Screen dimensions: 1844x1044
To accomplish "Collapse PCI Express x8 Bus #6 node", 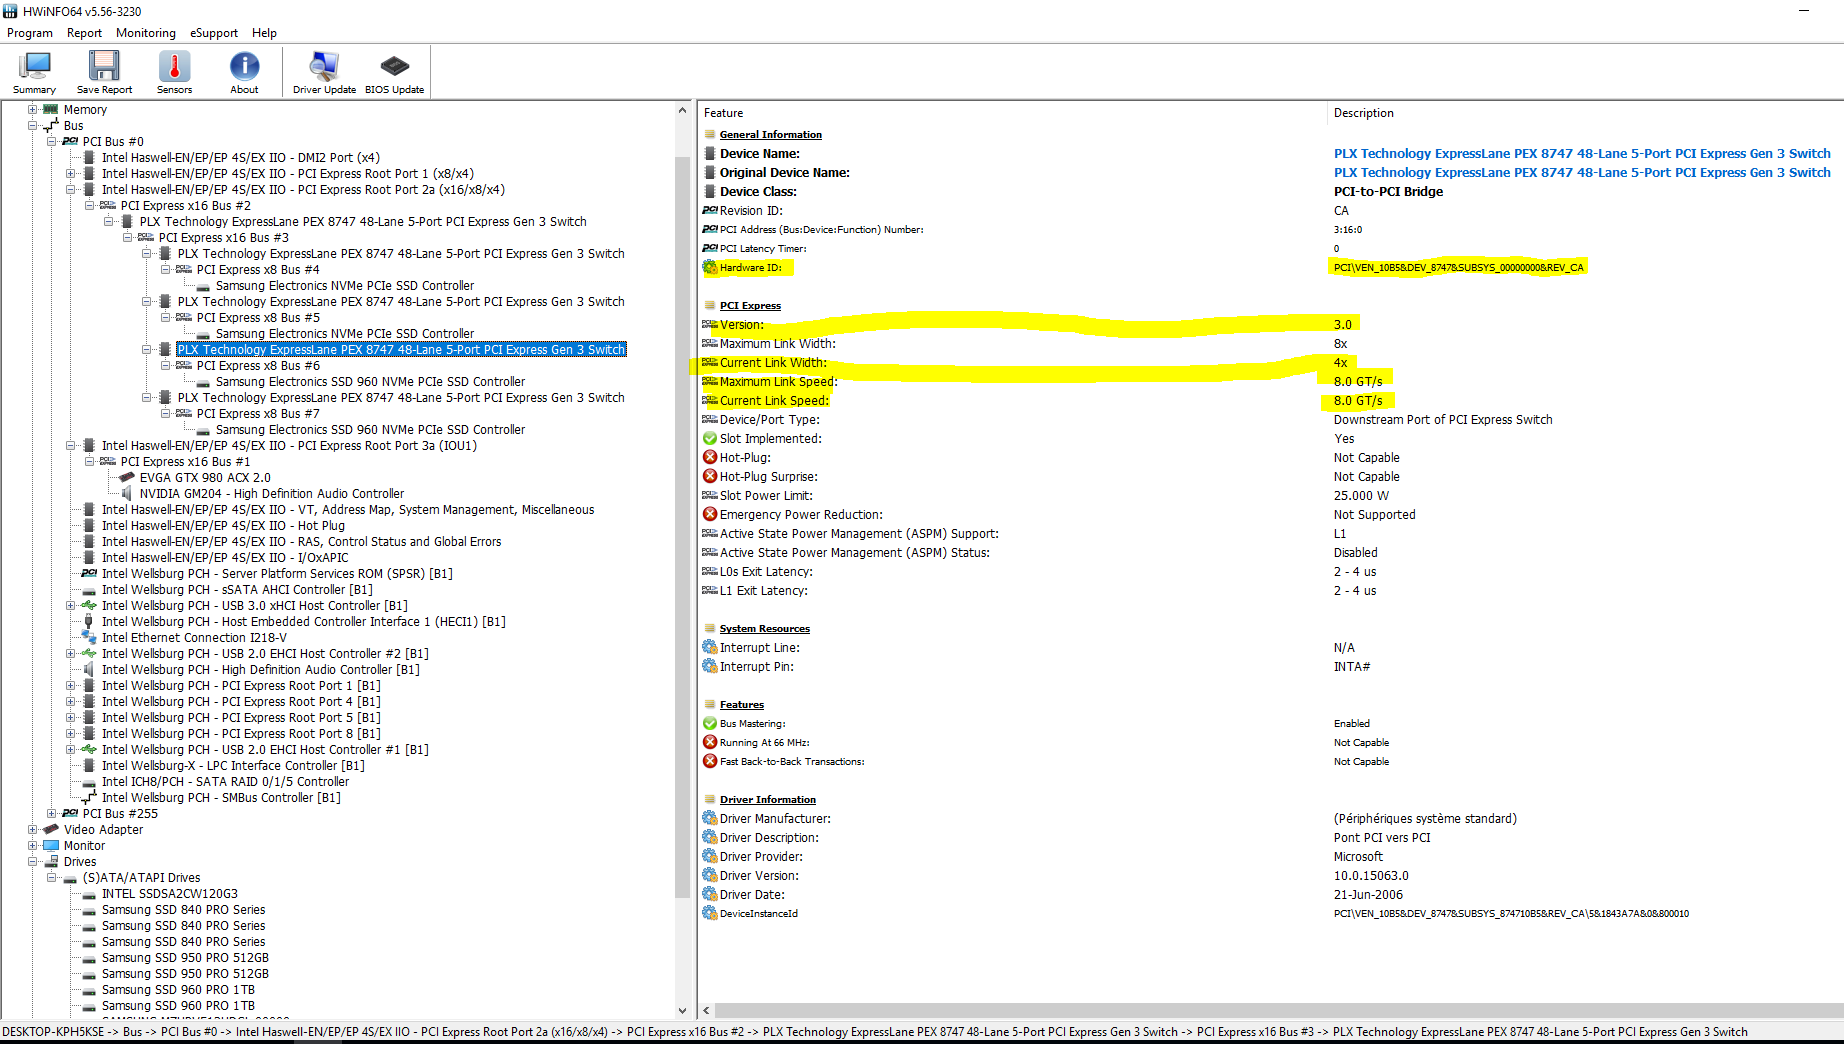I will [x=166, y=366].
